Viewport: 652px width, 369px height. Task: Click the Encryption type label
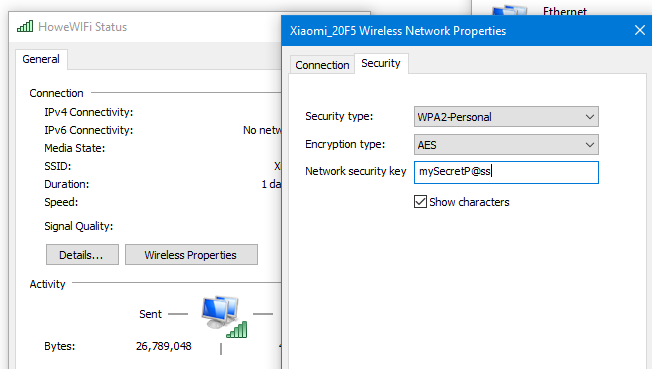pyautogui.click(x=345, y=144)
